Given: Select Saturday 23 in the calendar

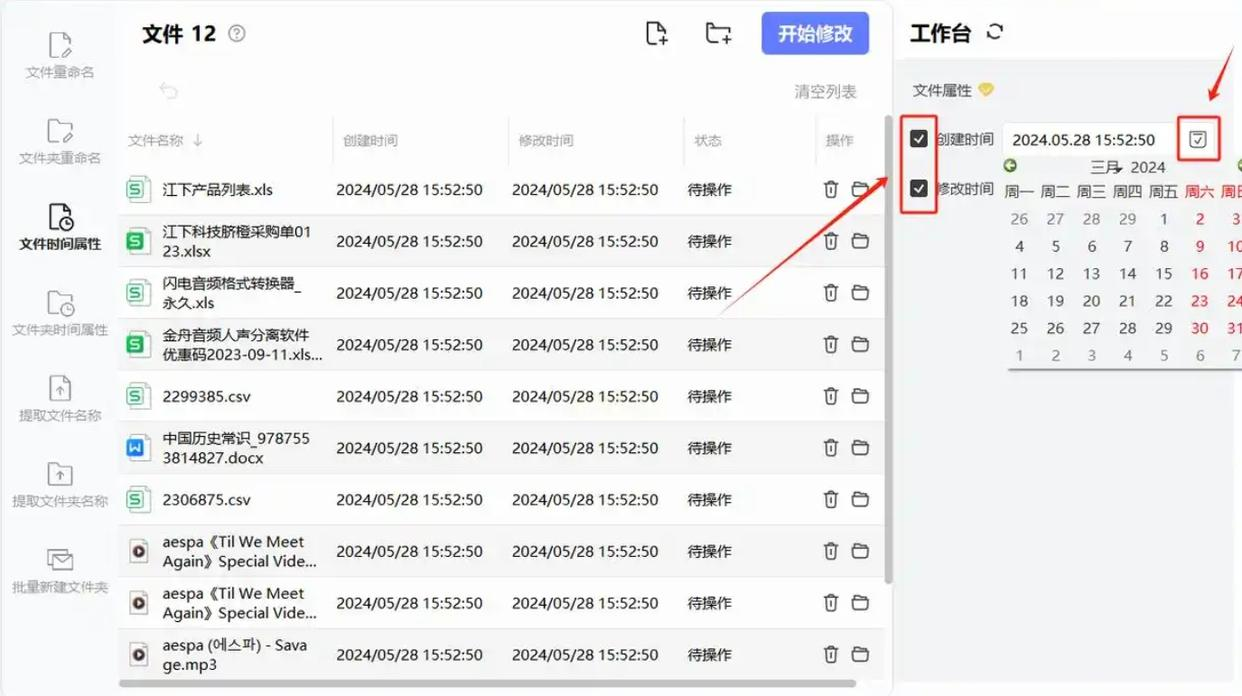Looking at the screenshot, I should pos(1200,300).
